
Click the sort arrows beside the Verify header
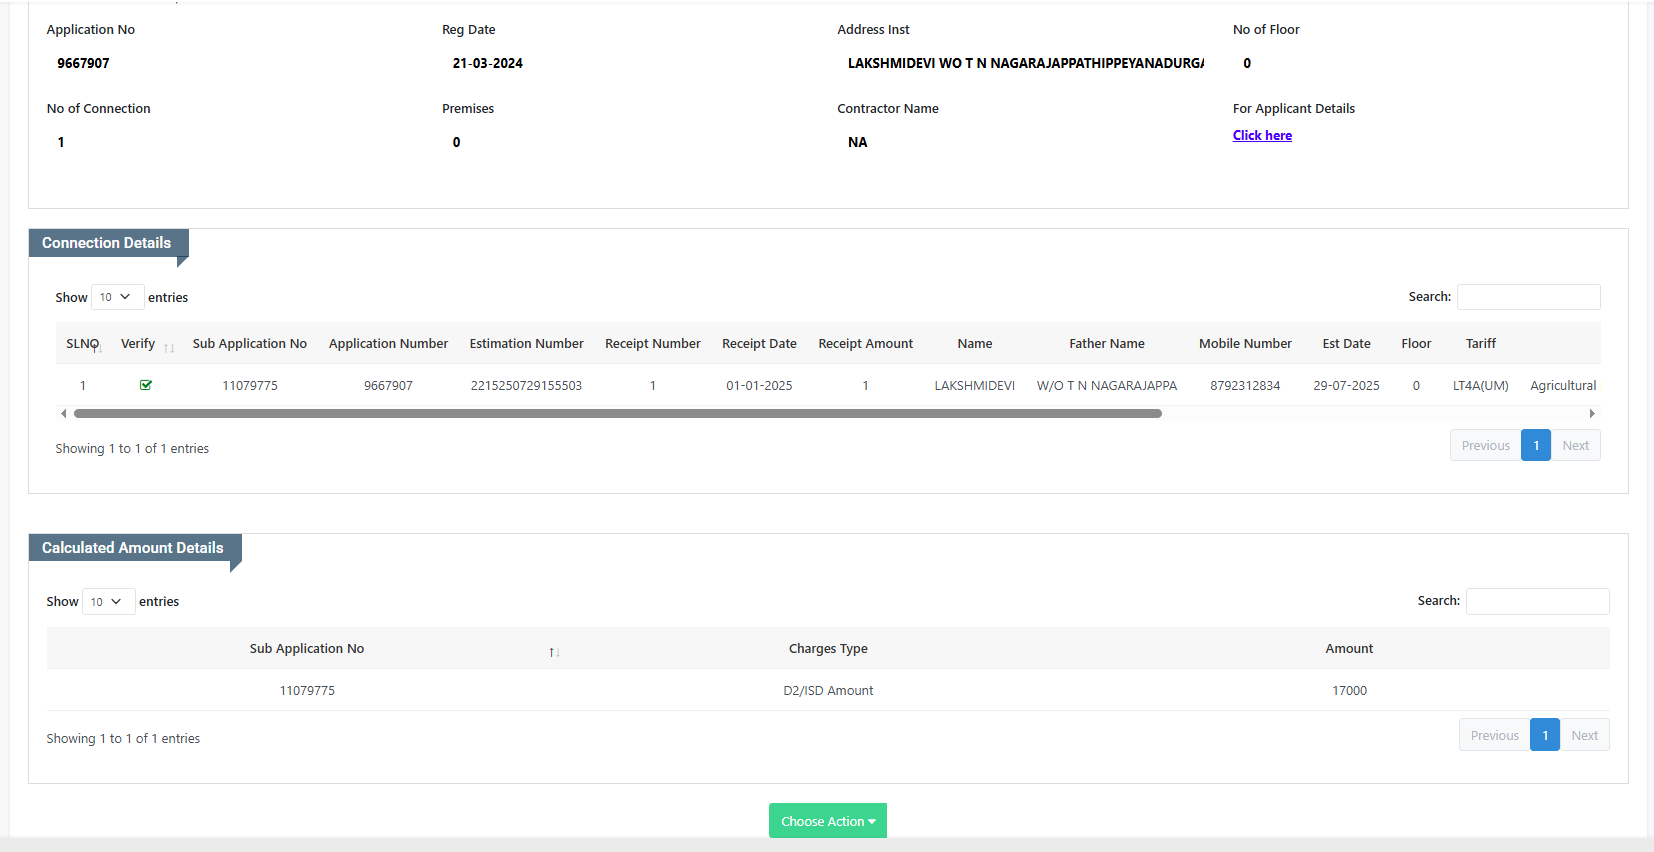169,348
